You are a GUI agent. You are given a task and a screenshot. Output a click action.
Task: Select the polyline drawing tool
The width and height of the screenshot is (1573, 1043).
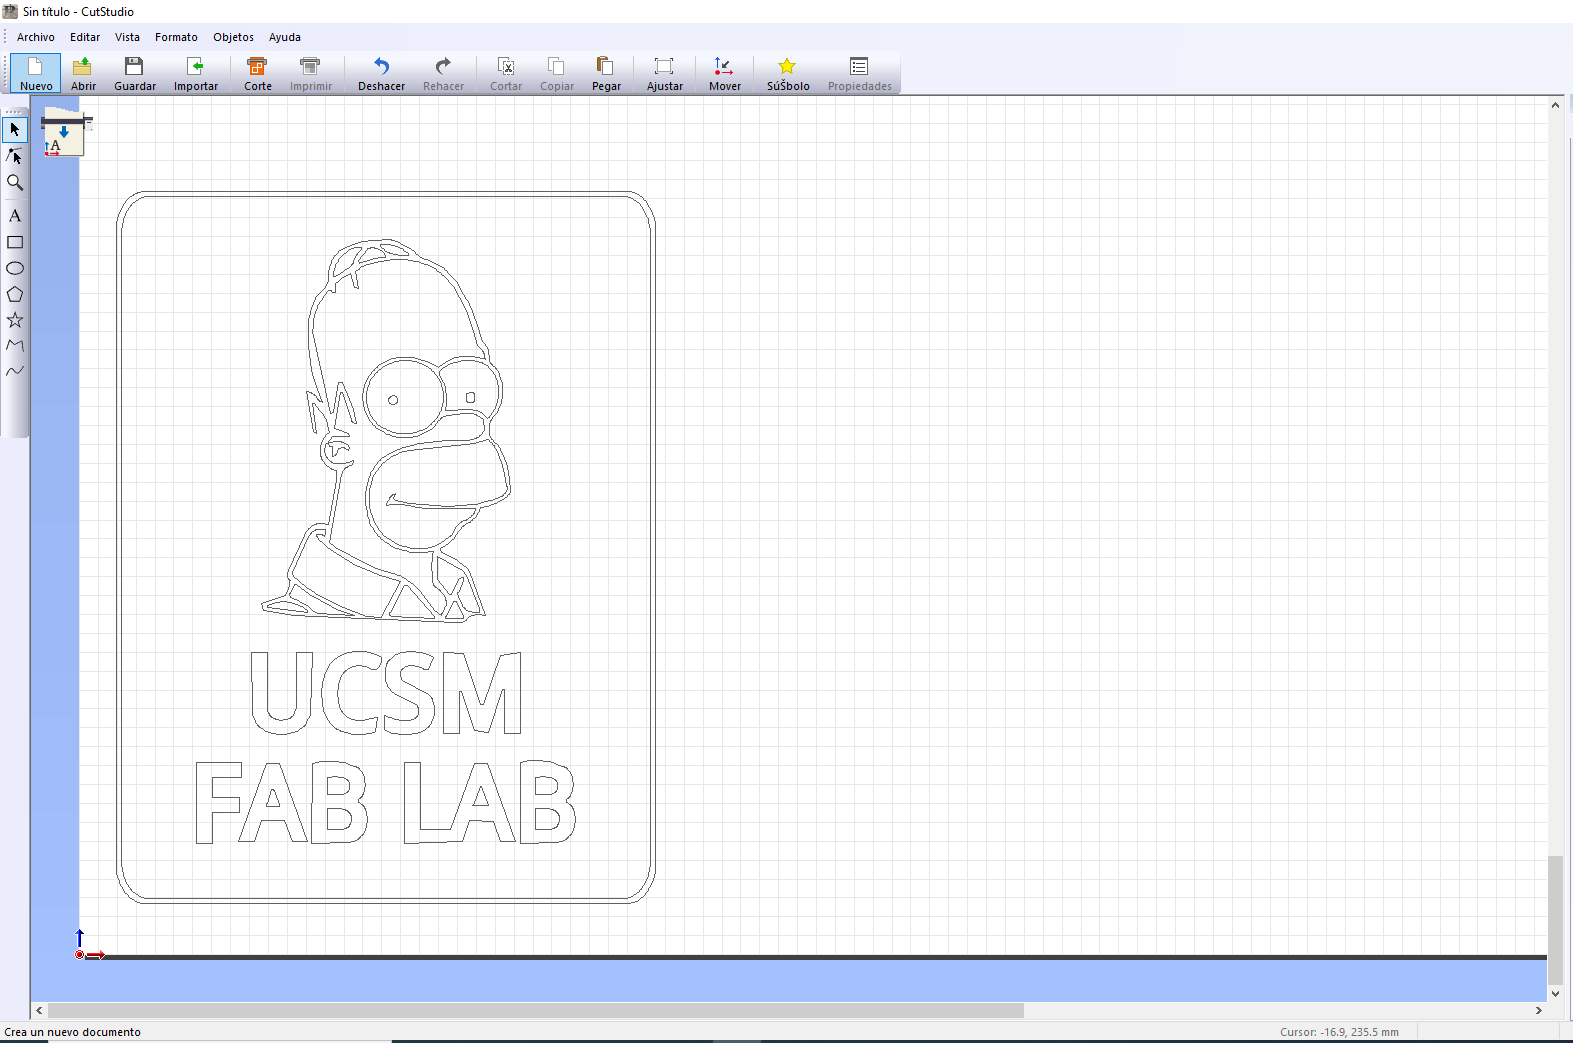tap(15, 346)
